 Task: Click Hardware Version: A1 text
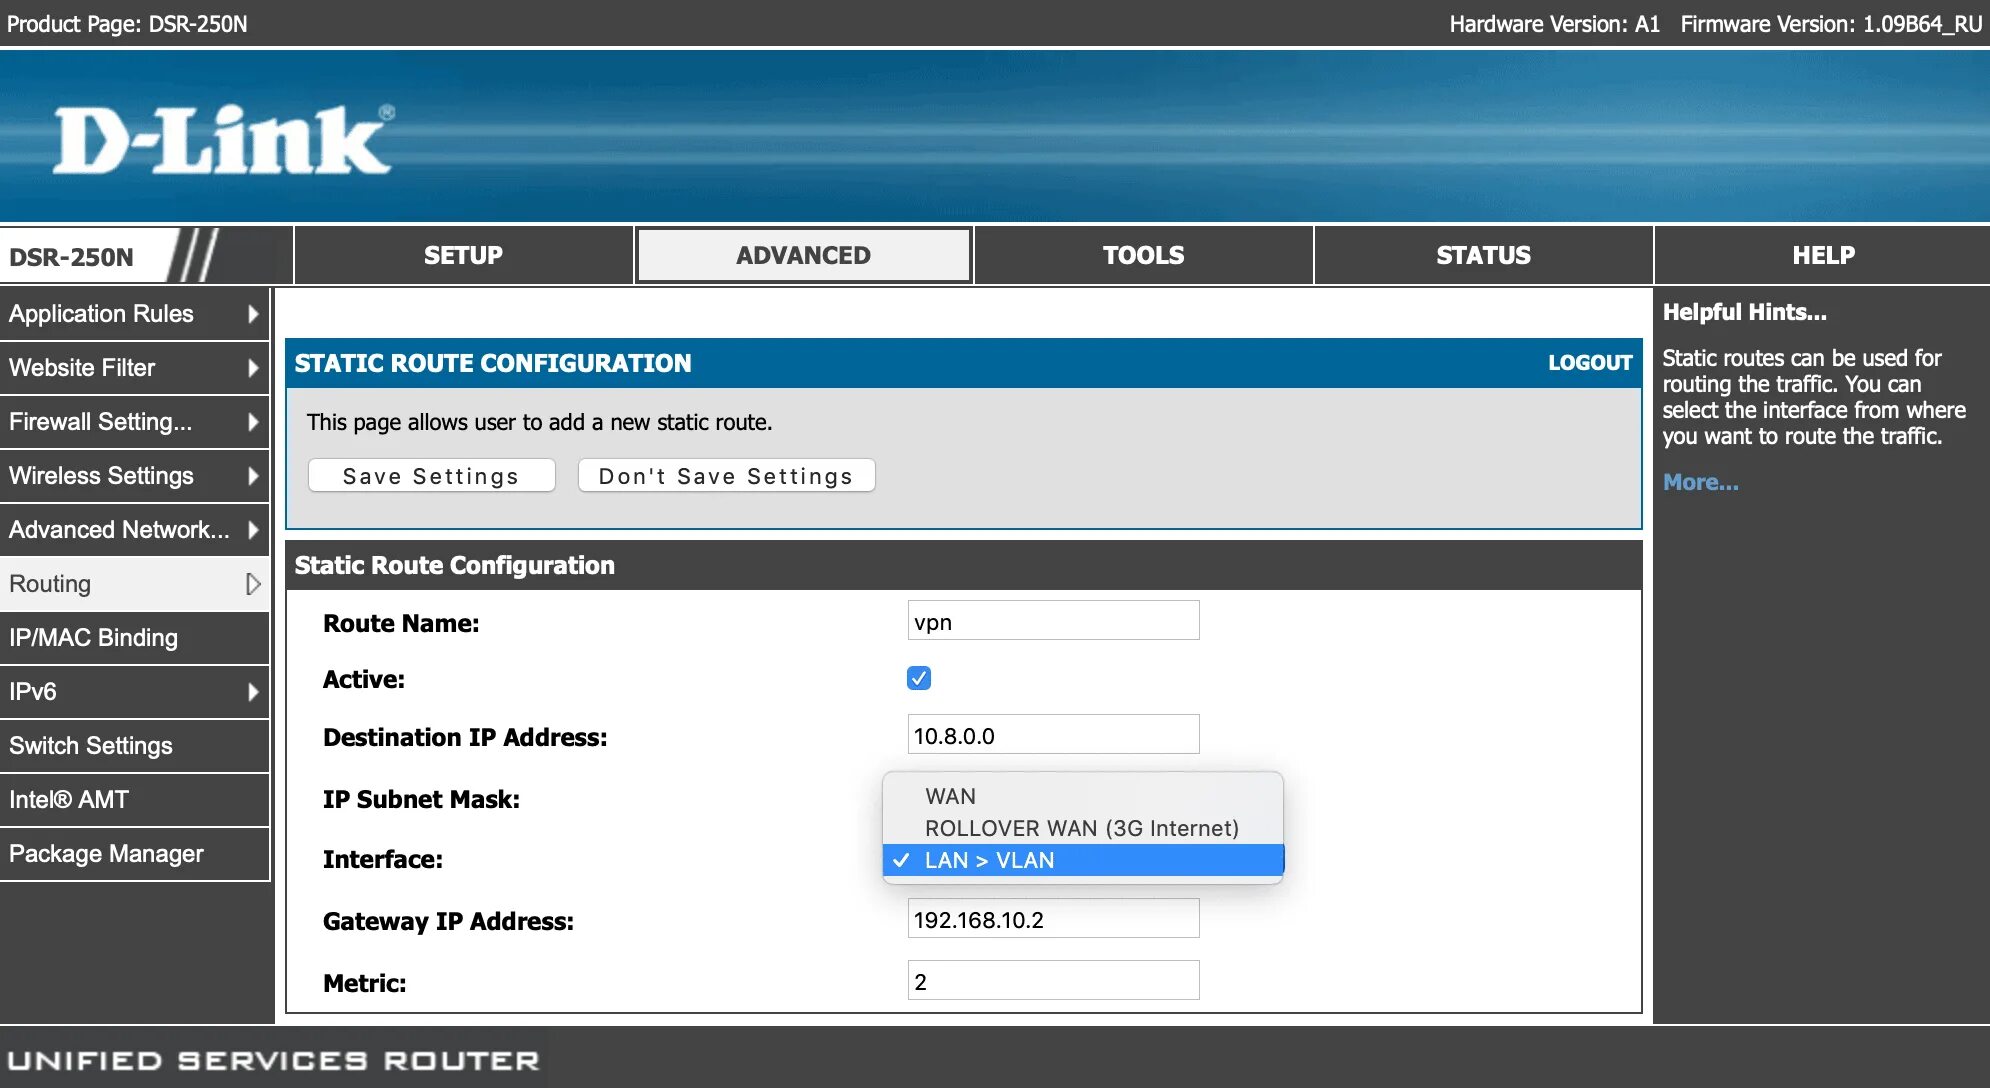pos(1554,24)
